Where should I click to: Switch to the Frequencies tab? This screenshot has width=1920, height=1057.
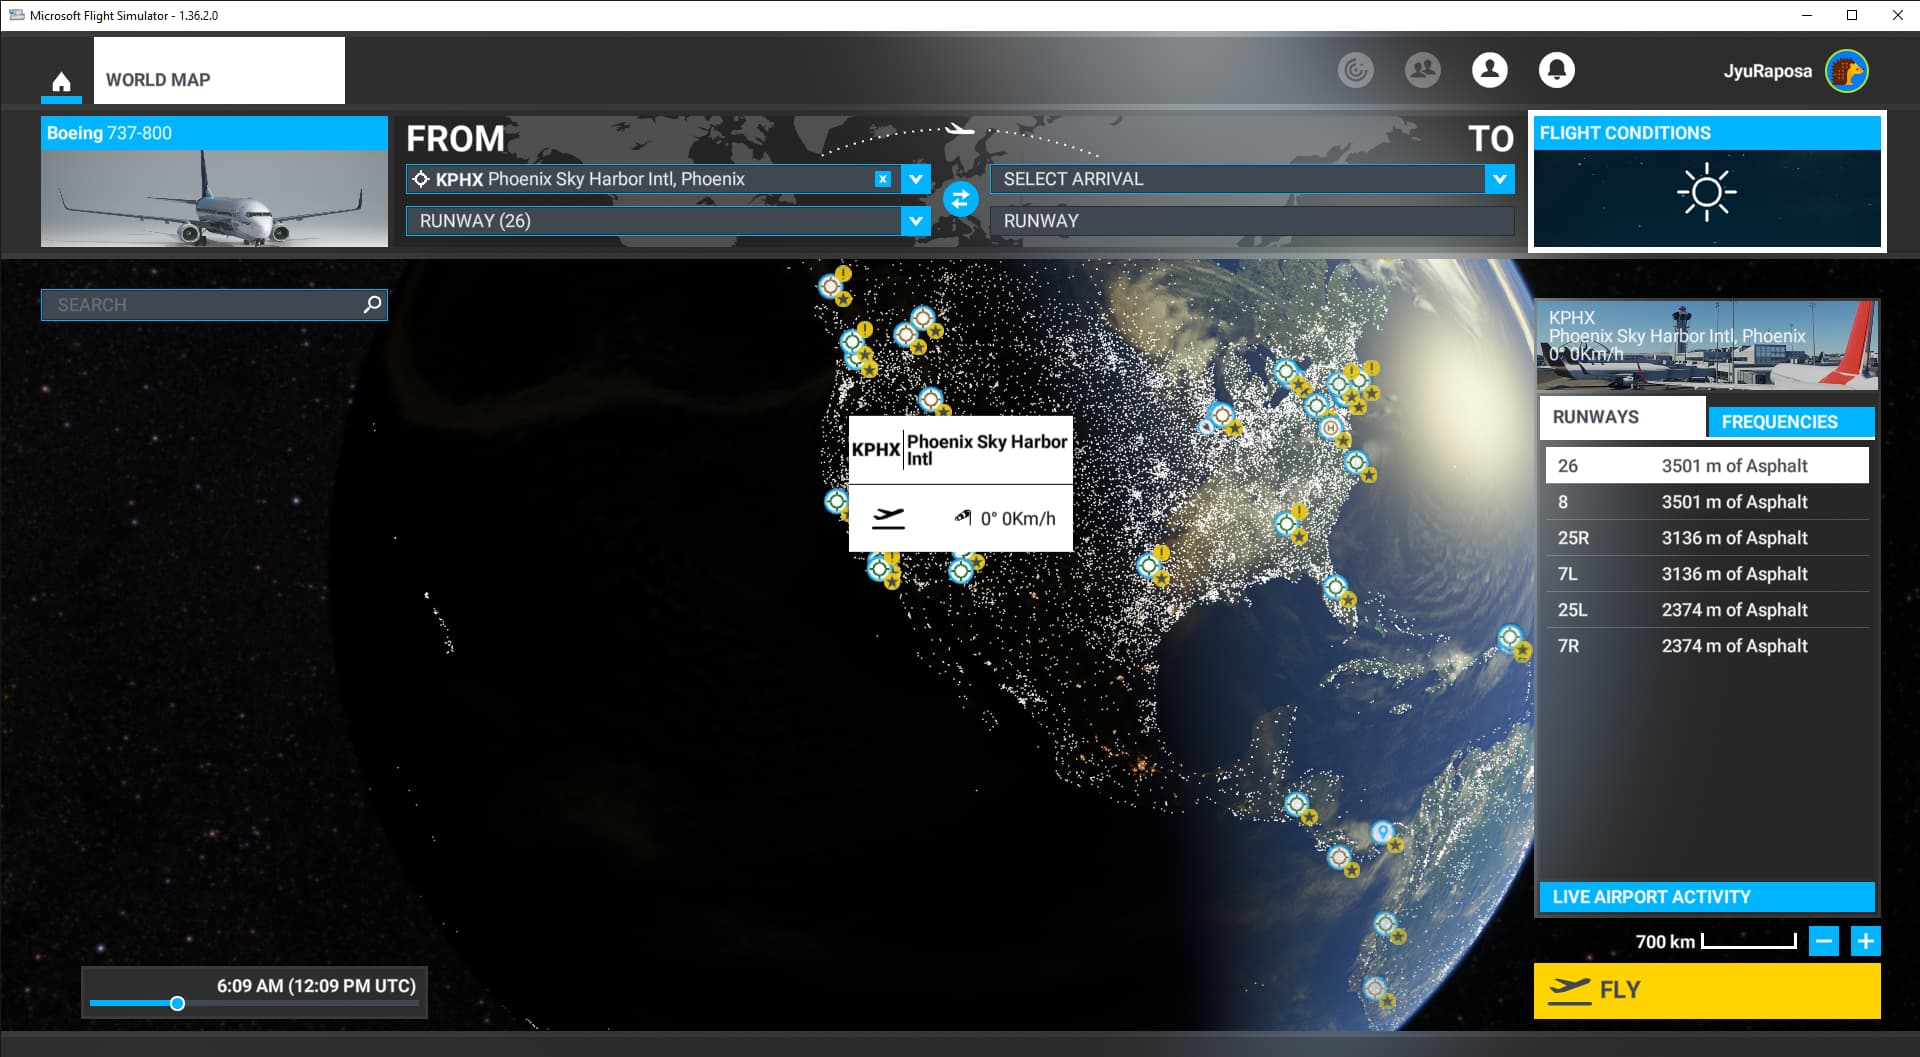point(1789,421)
